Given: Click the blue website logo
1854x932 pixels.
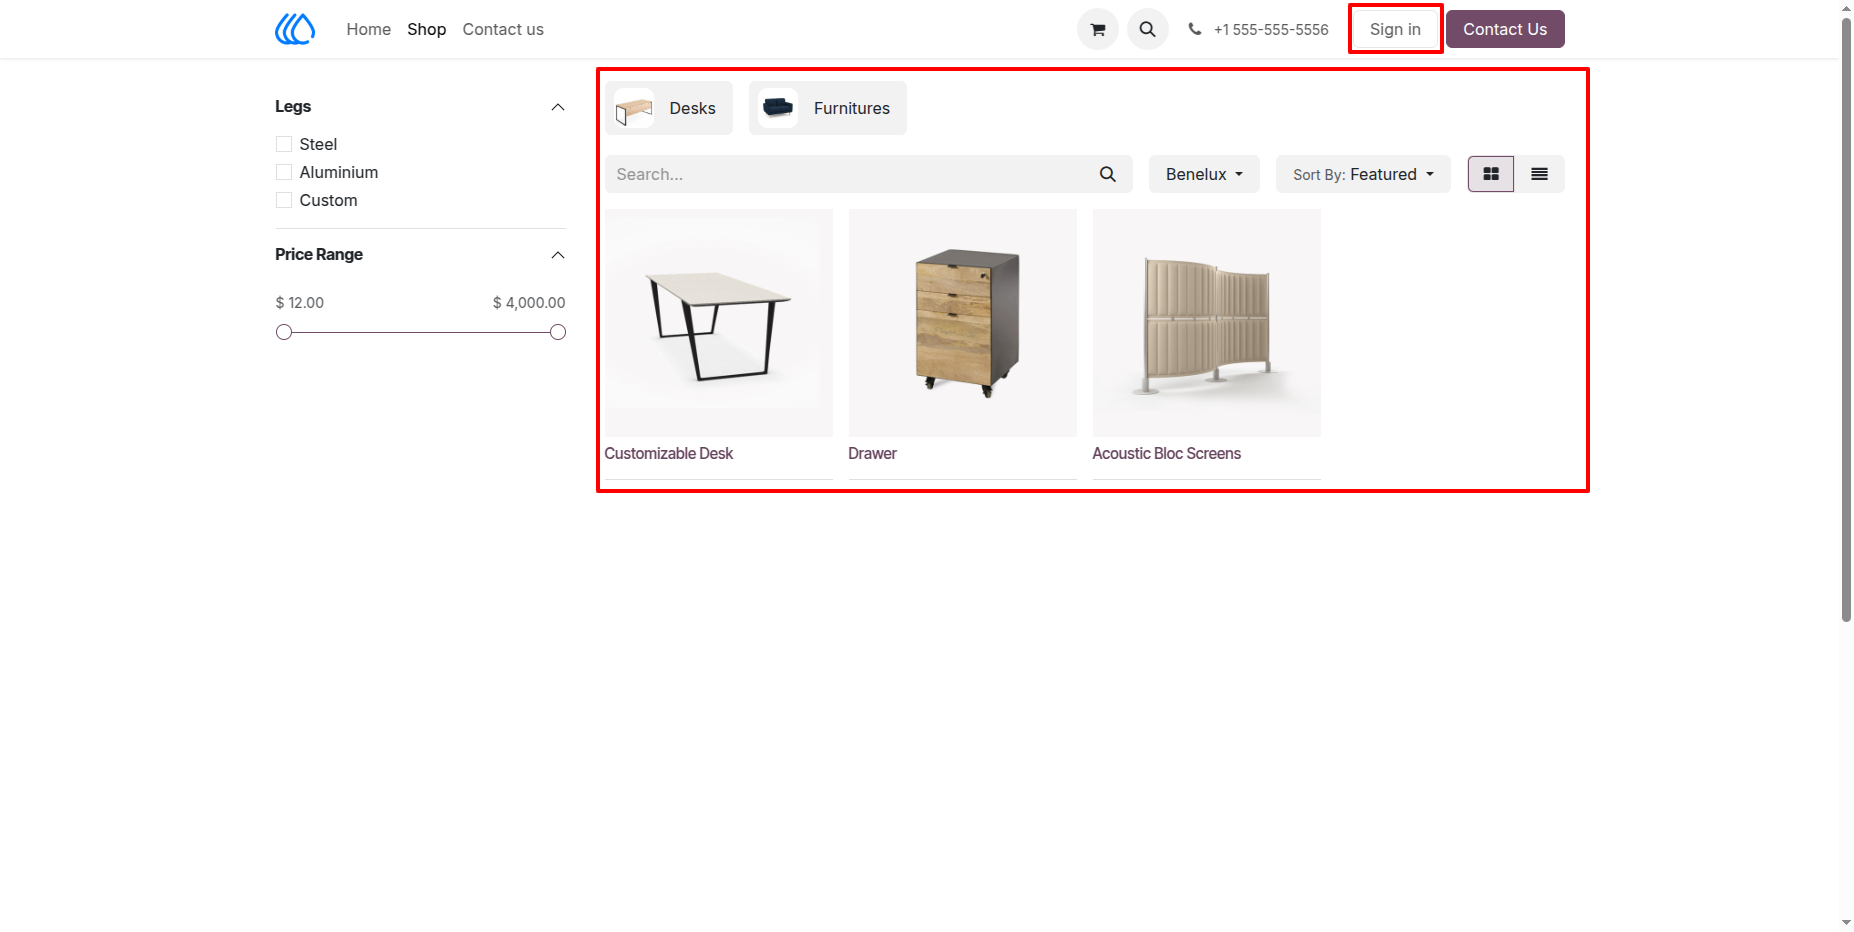Looking at the screenshot, I should [295, 29].
